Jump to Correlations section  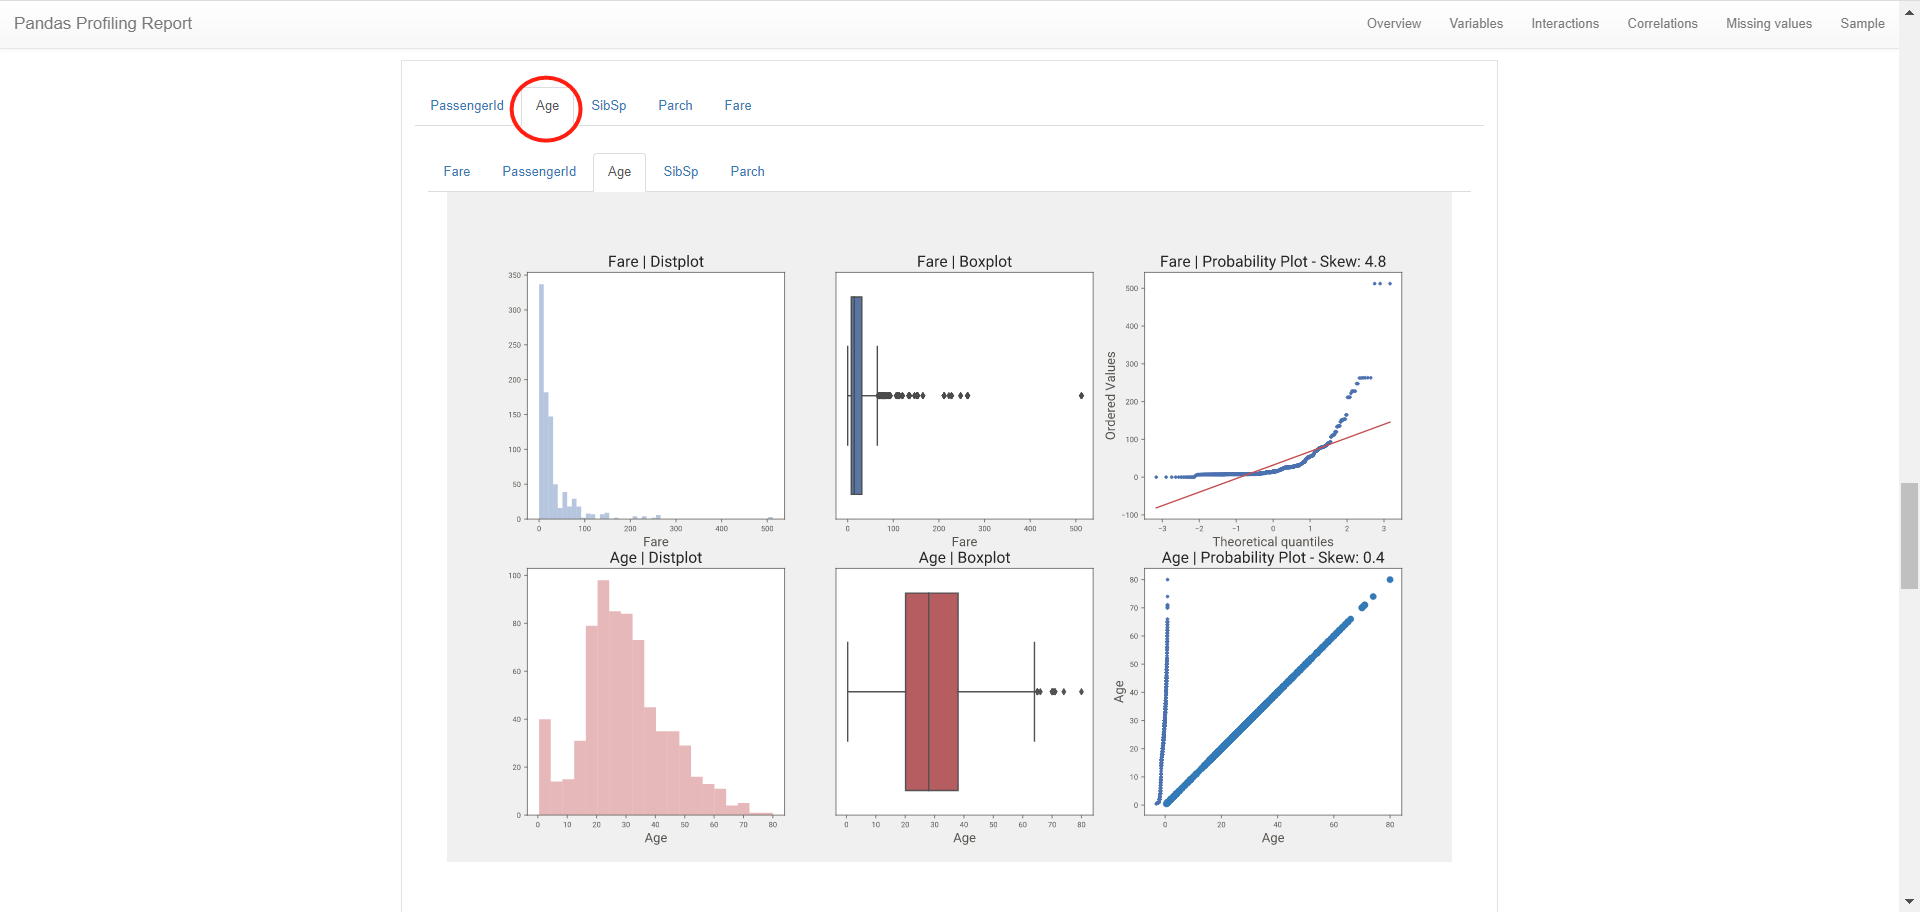(1662, 23)
